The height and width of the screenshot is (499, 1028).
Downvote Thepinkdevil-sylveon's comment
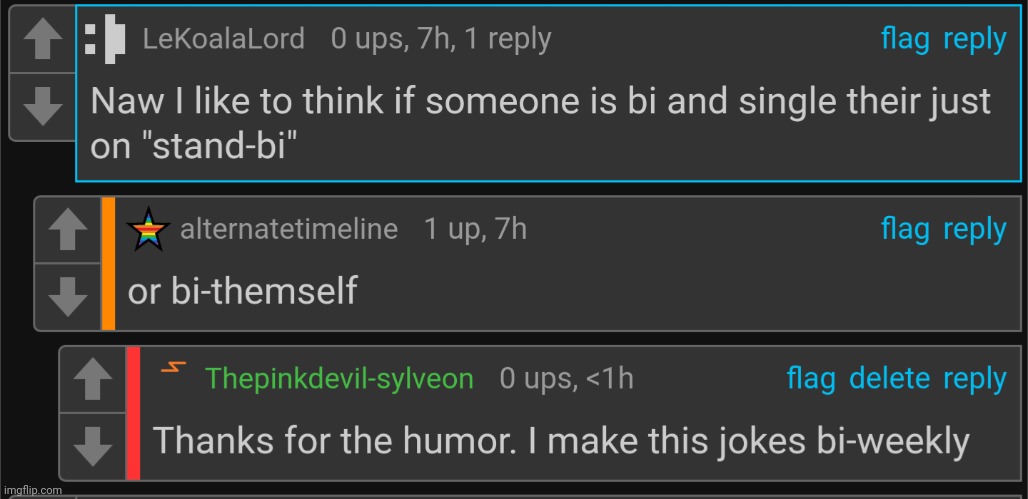pyautogui.click(x=92, y=447)
